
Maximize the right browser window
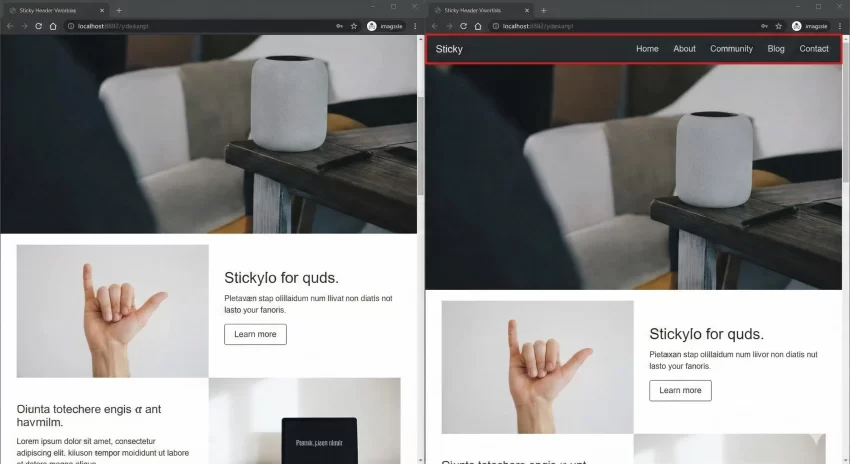[819, 7]
